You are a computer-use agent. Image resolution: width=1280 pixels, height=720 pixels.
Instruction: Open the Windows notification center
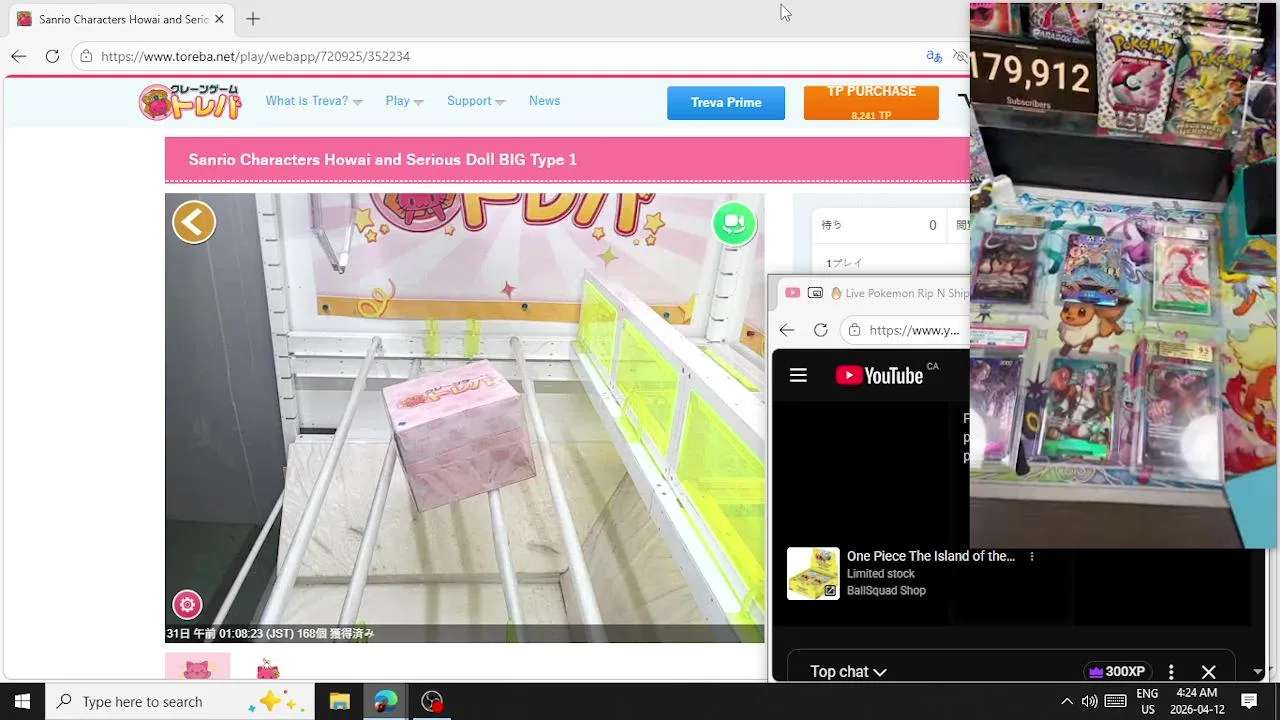pyautogui.click(x=1249, y=701)
